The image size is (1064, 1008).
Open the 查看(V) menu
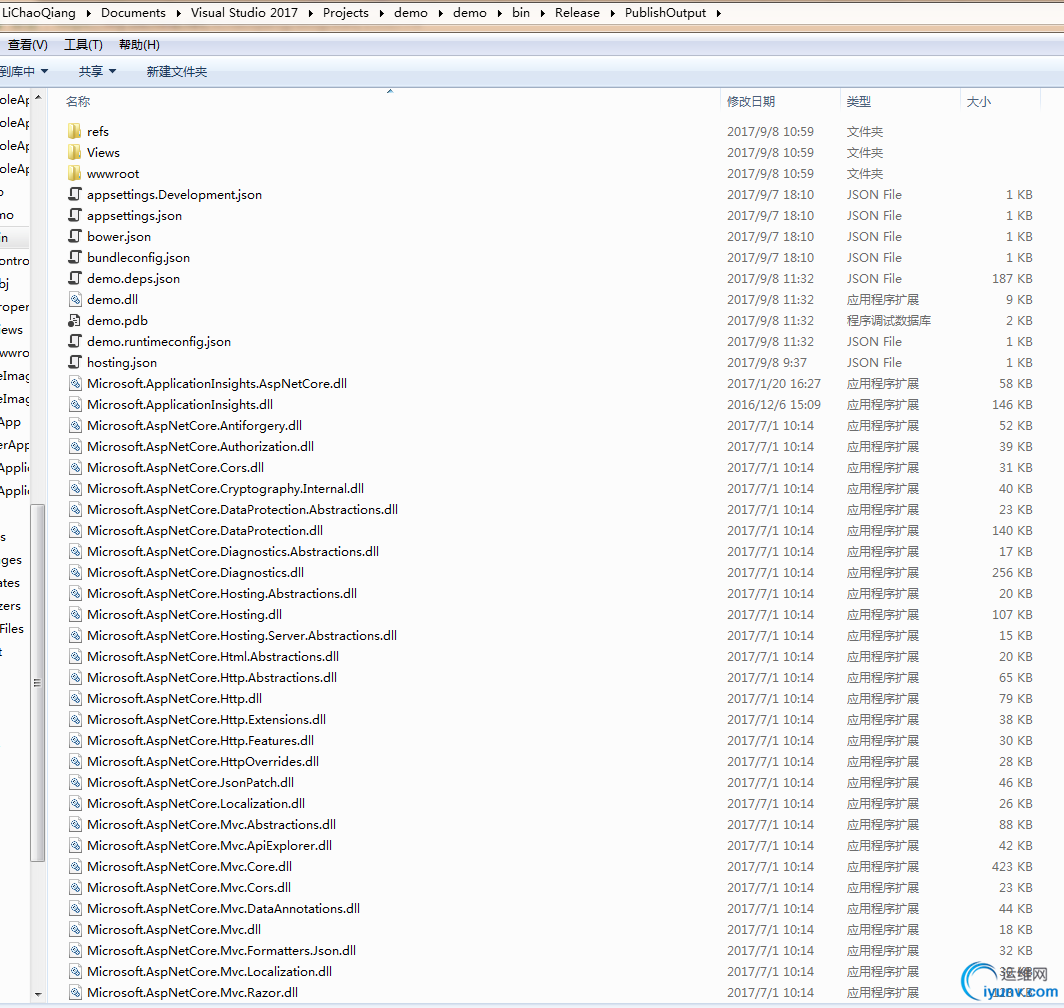tap(27, 45)
